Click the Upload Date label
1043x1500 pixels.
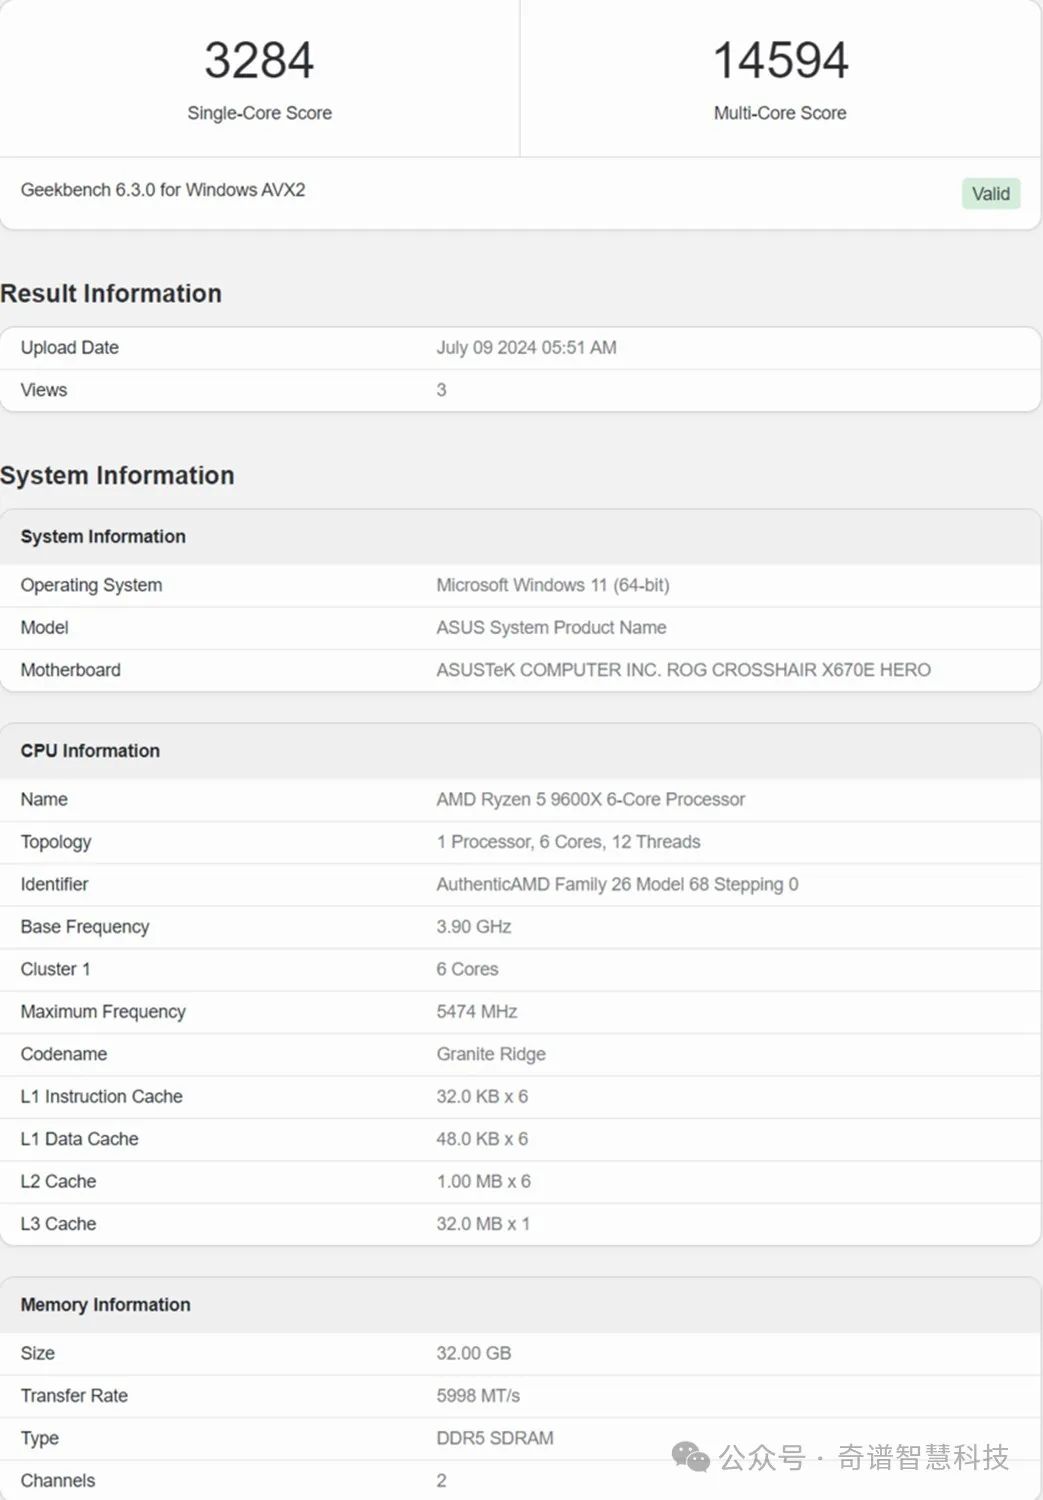[x=69, y=348]
